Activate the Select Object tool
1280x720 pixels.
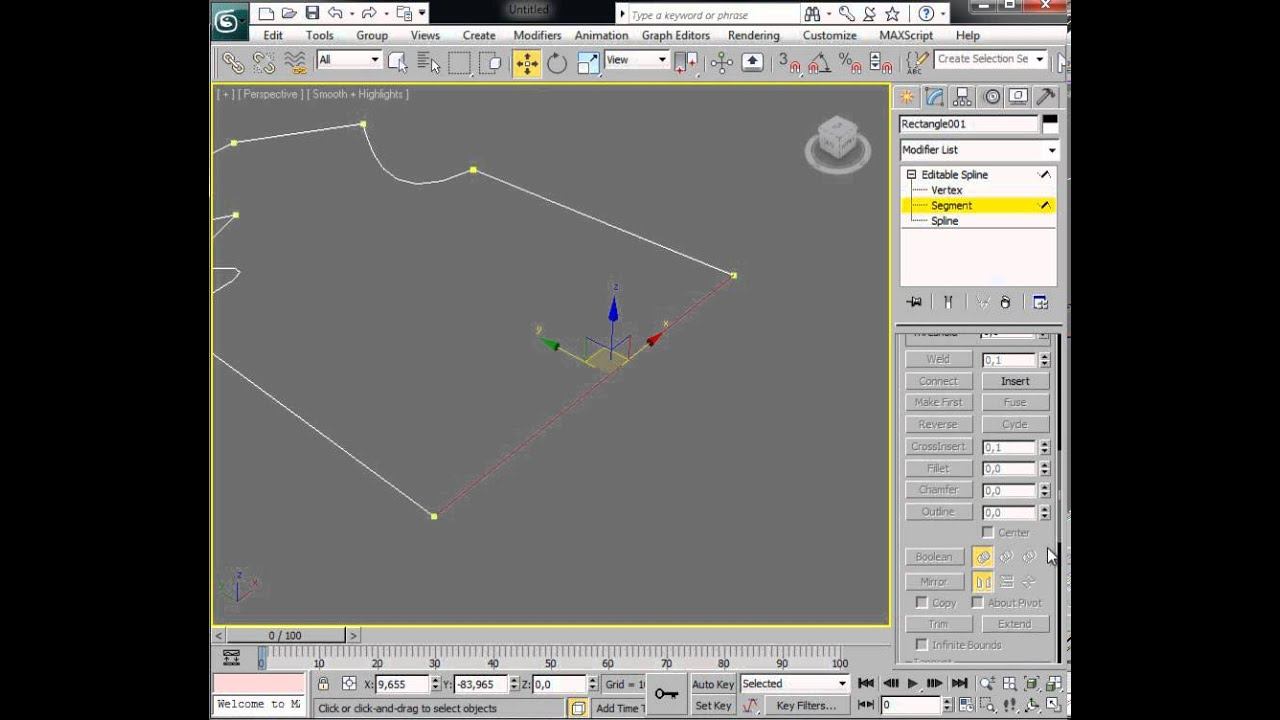click(398, 63)
